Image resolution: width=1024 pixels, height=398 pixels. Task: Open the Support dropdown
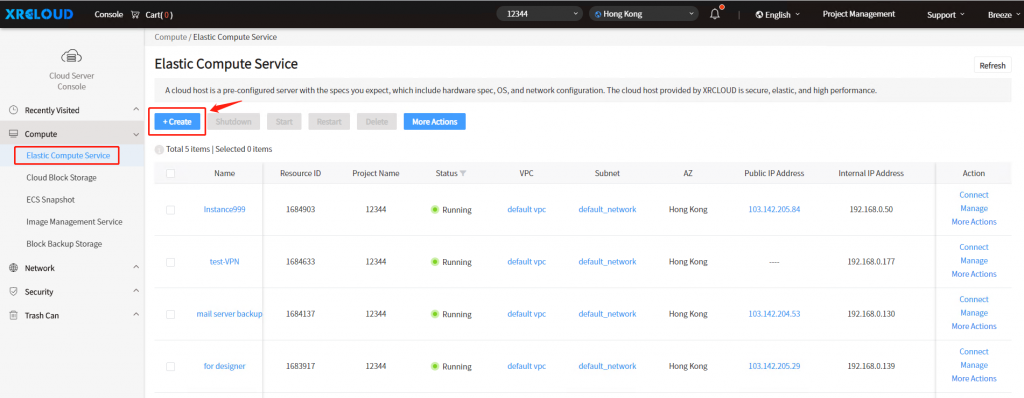[946, 14]
